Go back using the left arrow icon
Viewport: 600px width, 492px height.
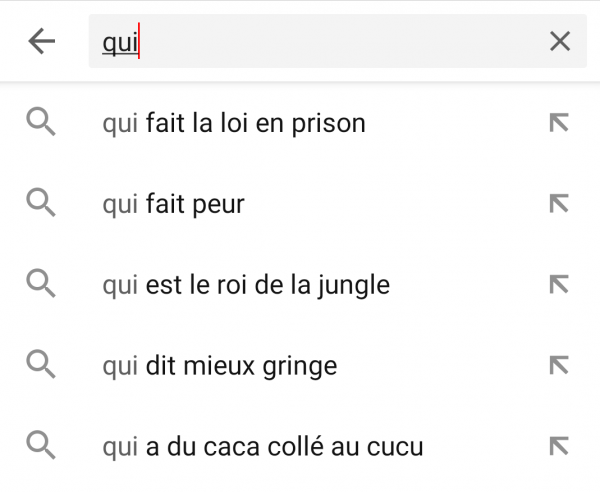[x=42, y=41]
